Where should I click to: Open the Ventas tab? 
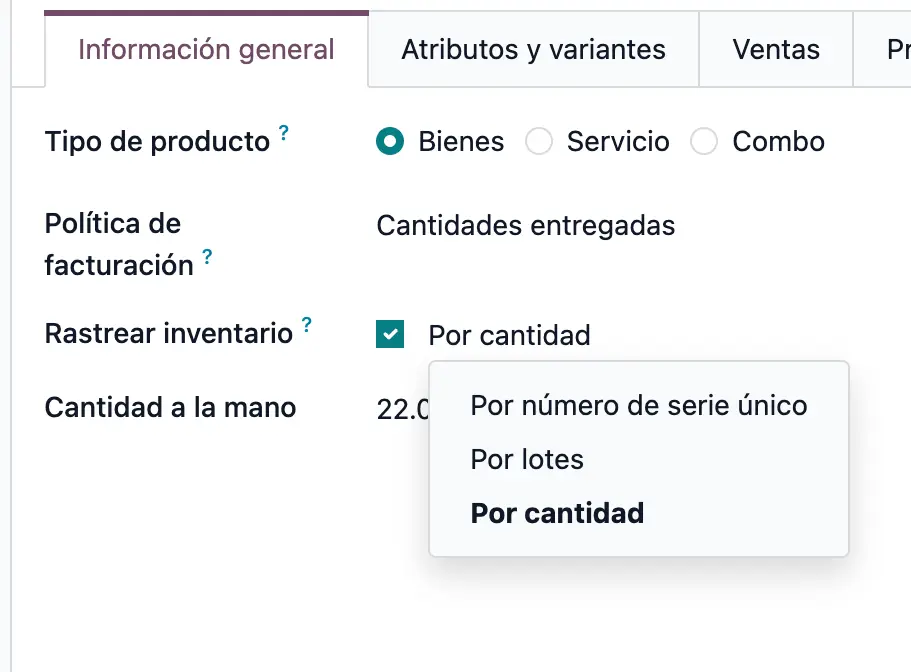coord(776,49)
